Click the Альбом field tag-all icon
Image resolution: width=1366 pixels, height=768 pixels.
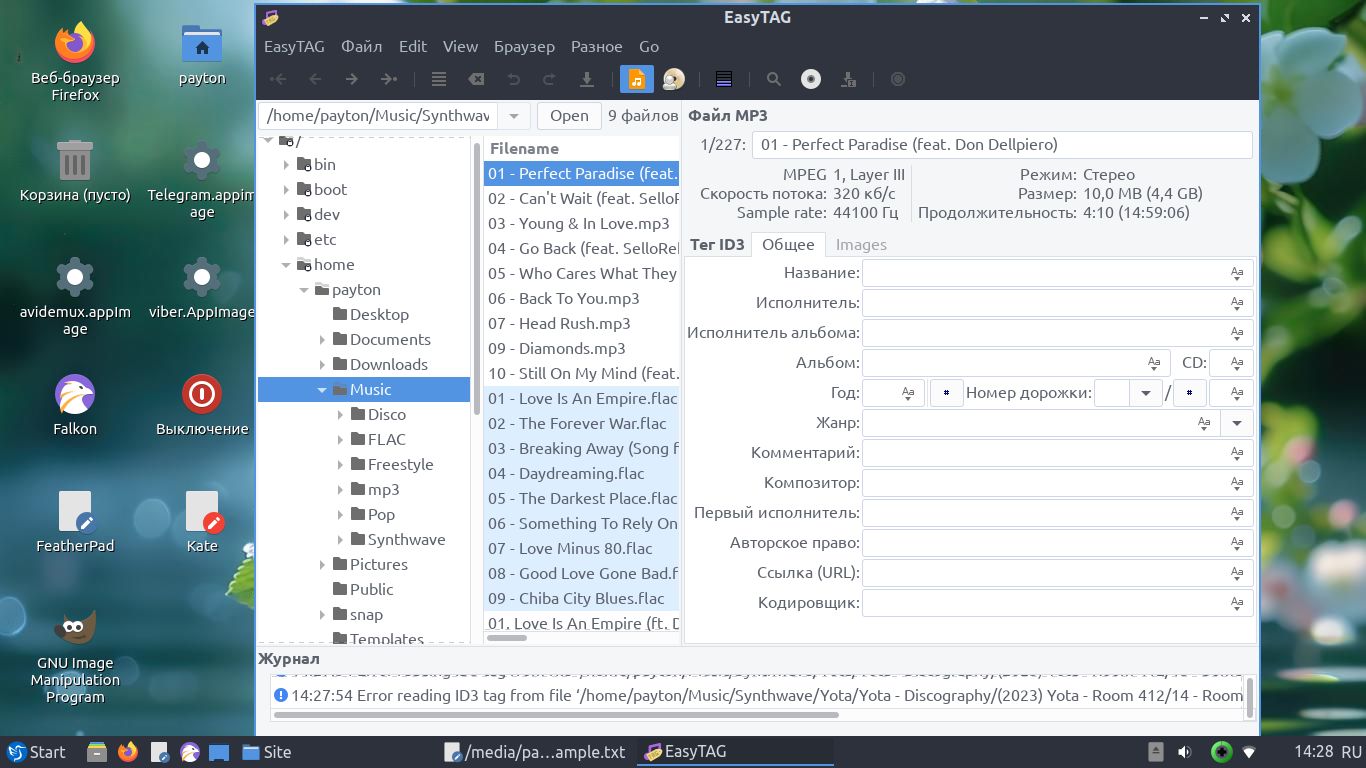(1153, 363)
